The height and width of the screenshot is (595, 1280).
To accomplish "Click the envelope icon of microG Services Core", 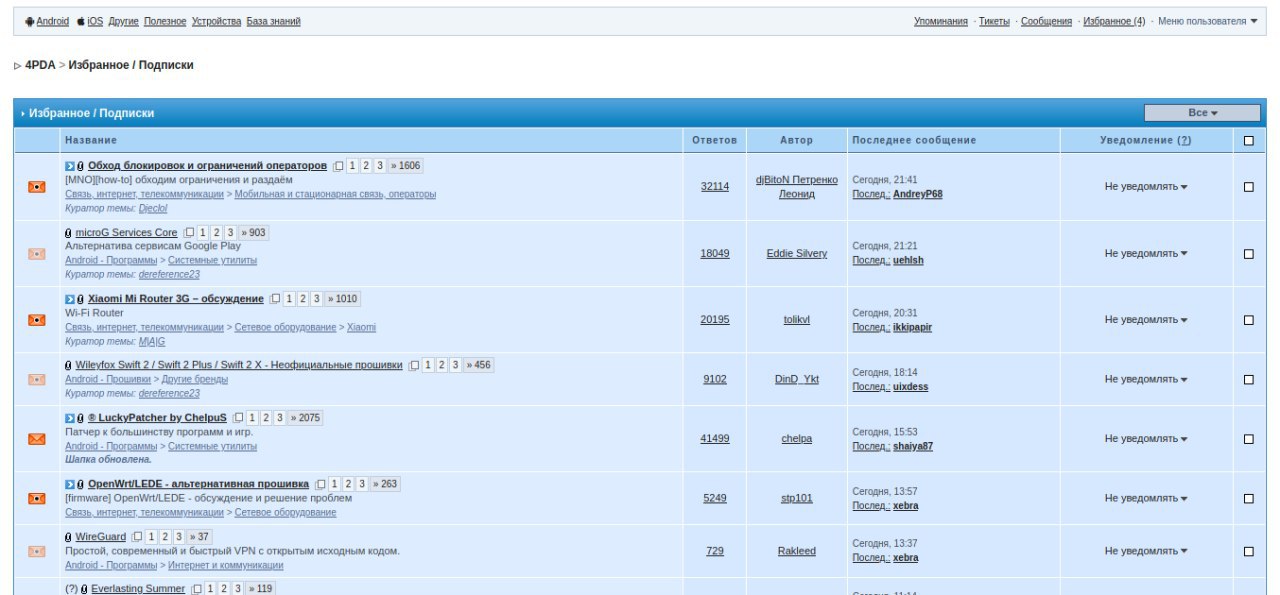I will coord(37,254).
